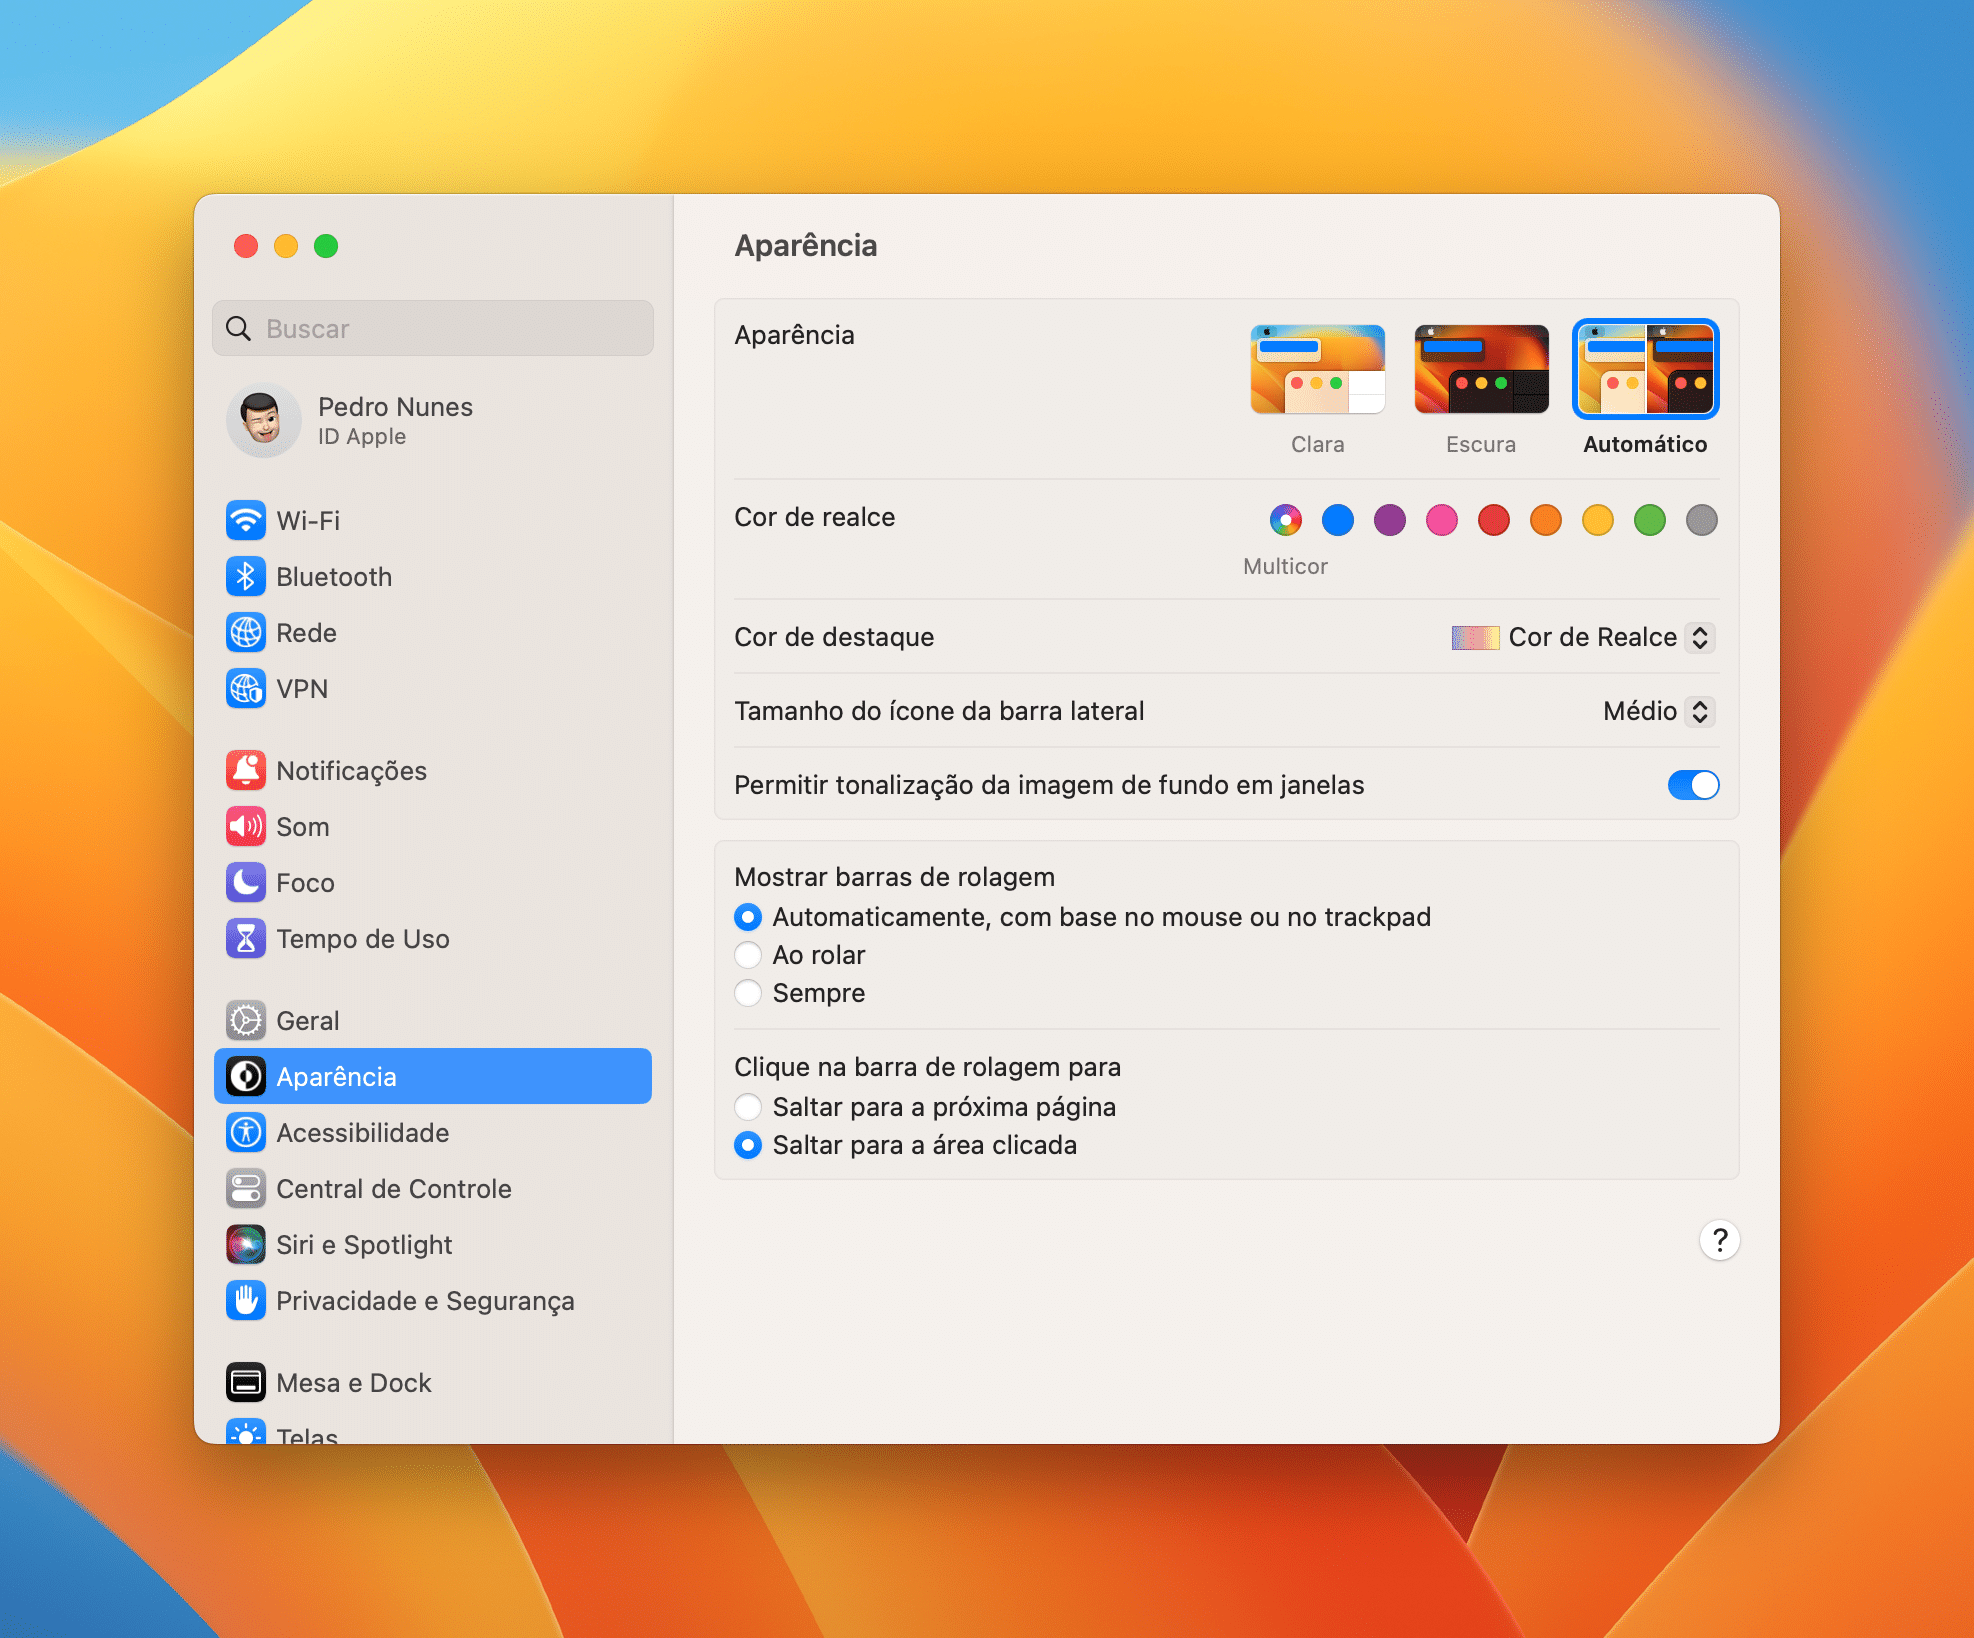
Task: Open the sidebar icon size dropdown
Action: pos(1660,711)
